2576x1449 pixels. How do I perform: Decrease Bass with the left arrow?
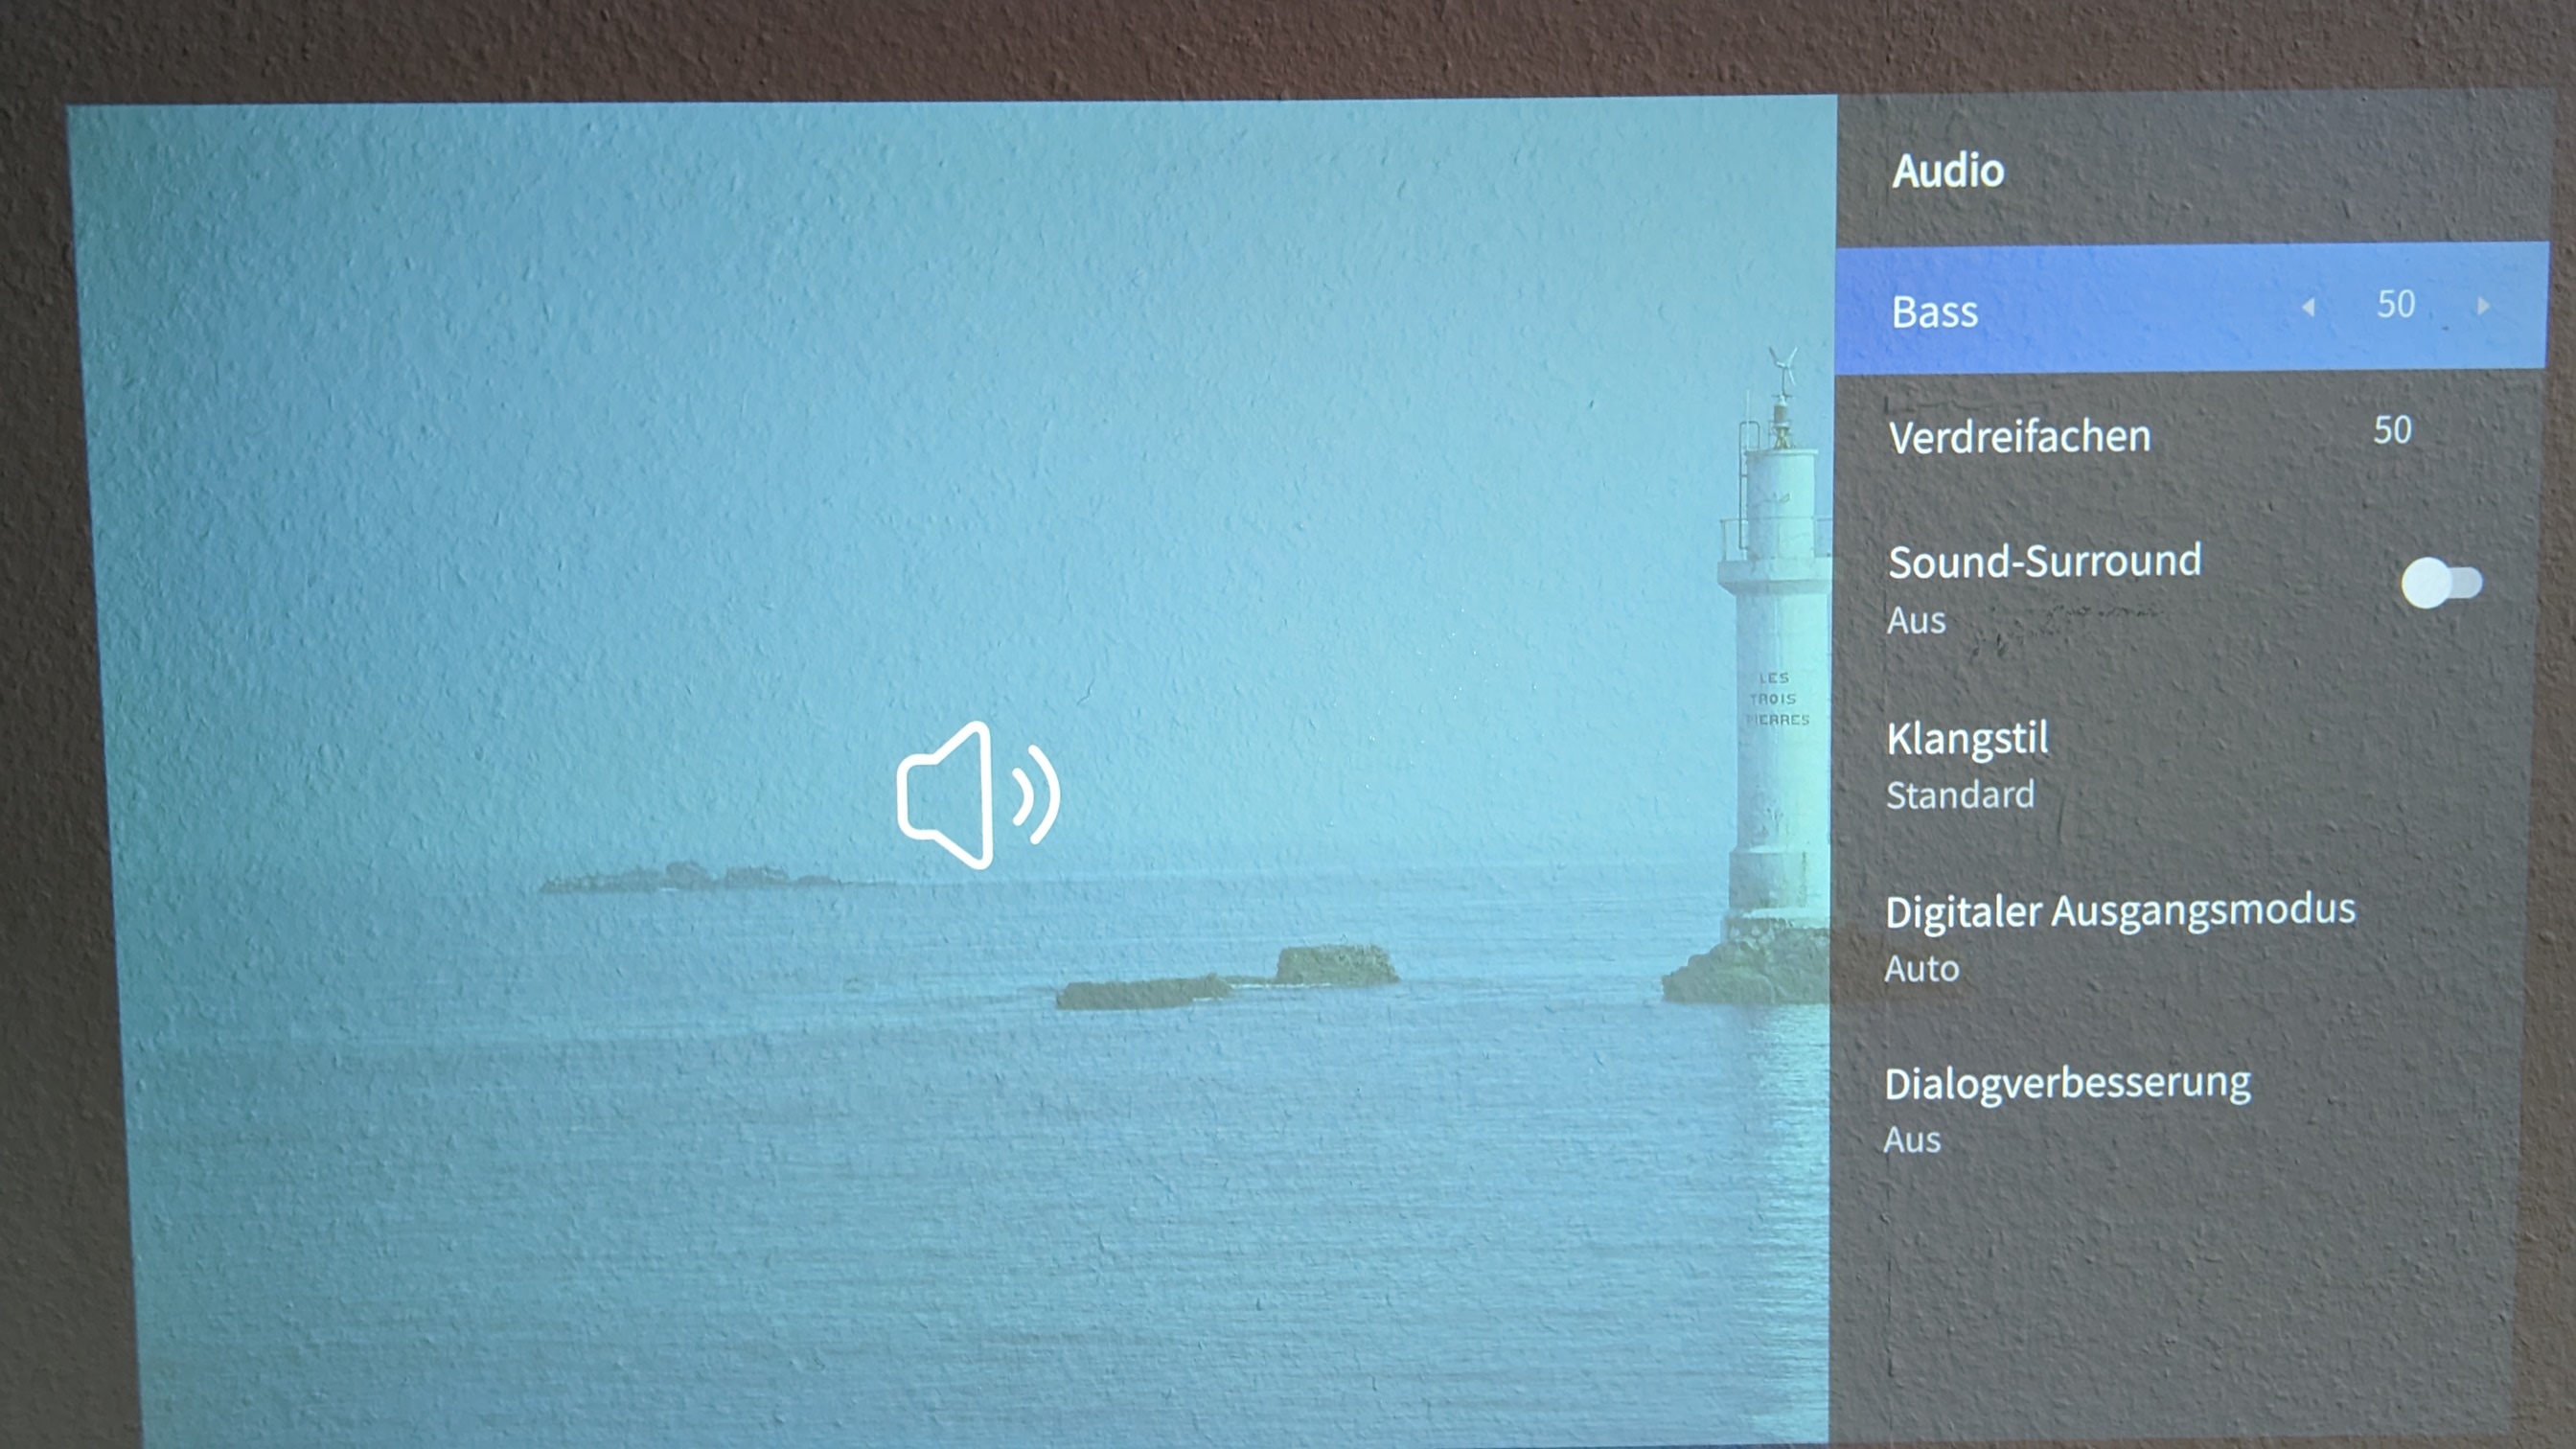pyautogui.click(x=2308, y=307)
